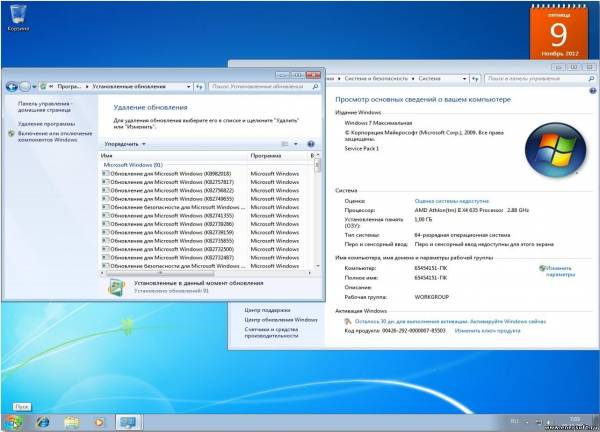Image resolution: width=600 pixels, height=432 pixels.
Task: Launch Internet Explorer from the taskbar
Action: (42, 422)
